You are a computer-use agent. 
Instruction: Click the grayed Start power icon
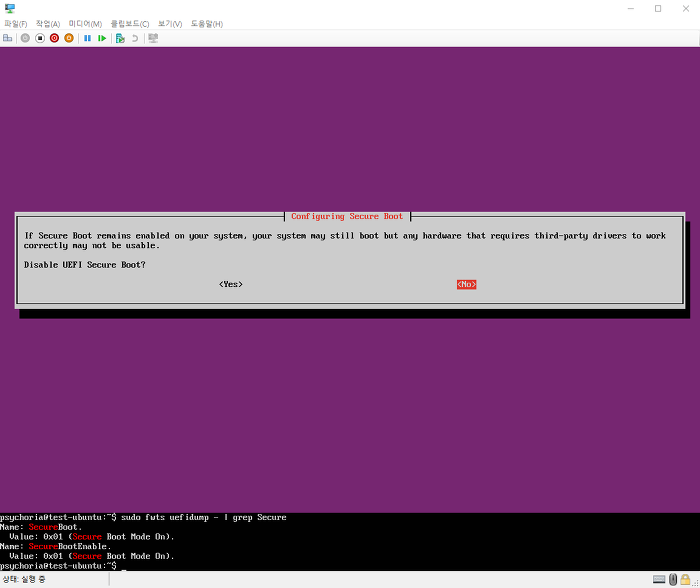point(25,38)
